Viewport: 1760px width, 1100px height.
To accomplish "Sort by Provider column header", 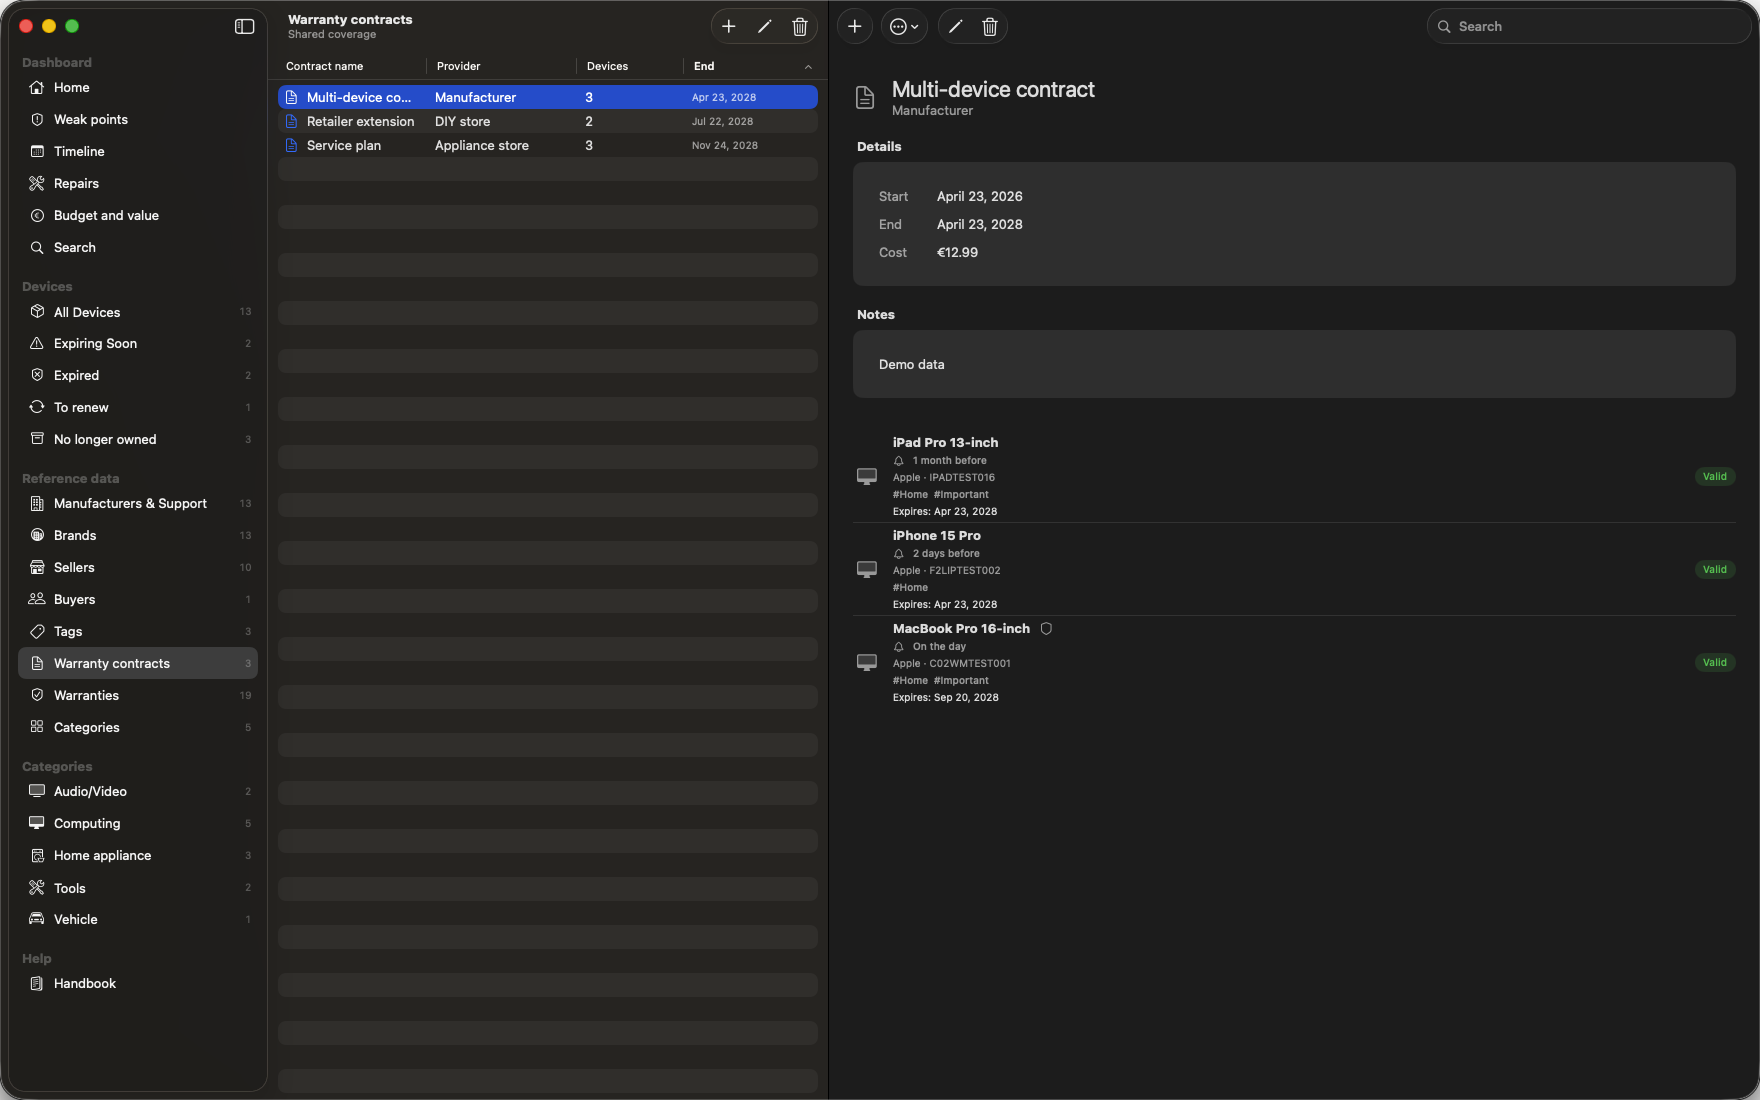I will point(459,66).
